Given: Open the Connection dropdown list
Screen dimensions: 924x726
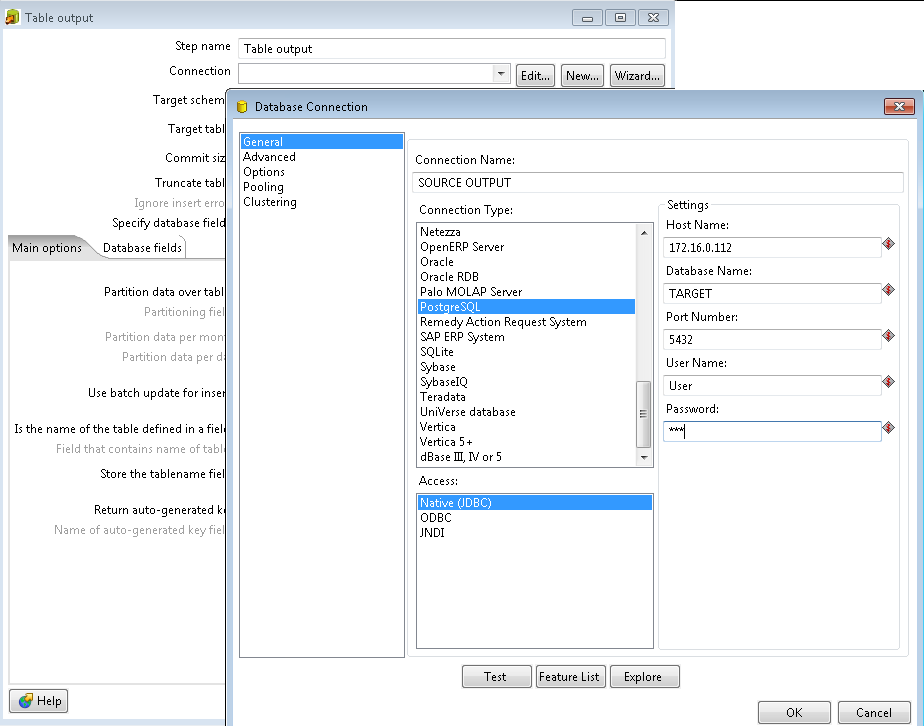Looking at the screenshot, I should point(501,72).
